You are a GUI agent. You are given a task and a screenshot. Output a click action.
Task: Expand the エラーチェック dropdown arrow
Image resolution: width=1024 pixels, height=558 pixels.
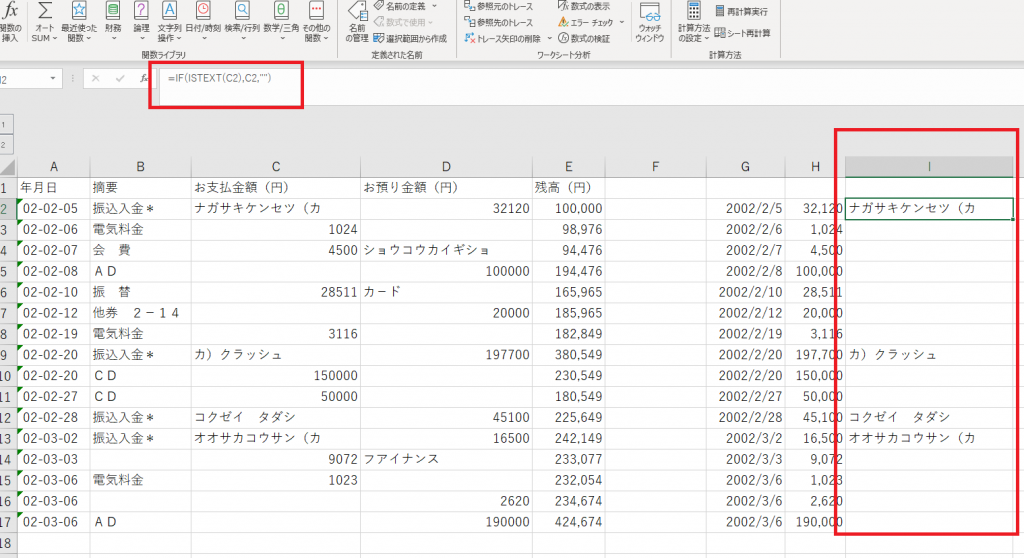click(622, 22)
